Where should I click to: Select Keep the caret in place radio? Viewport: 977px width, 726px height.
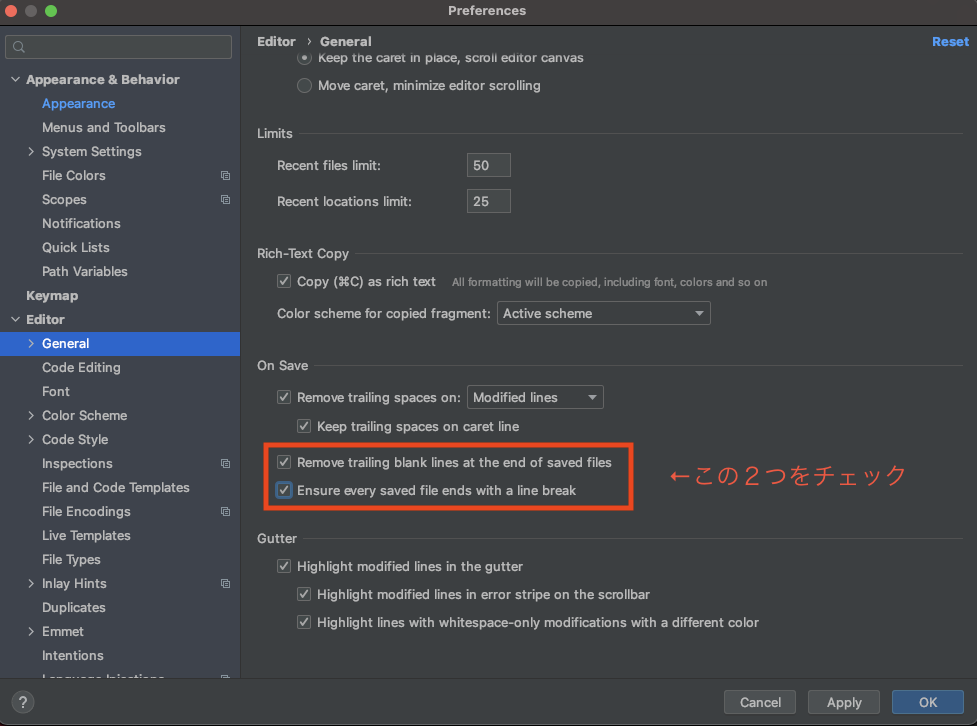(304, 58)
